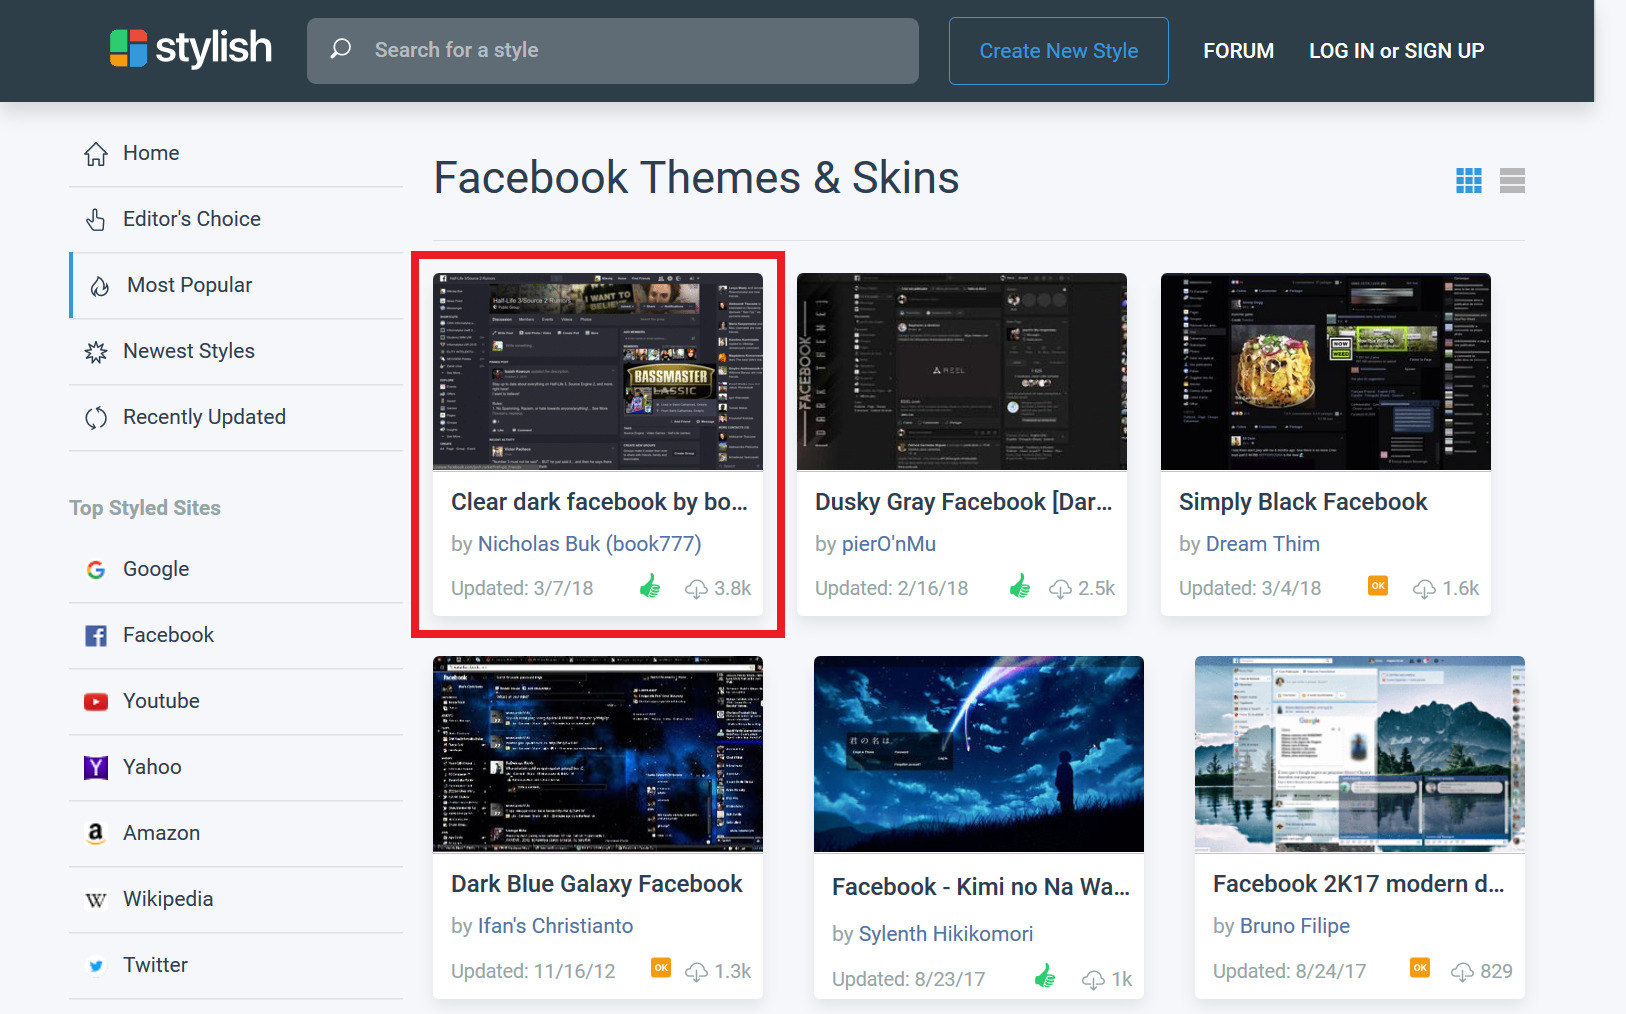Screen dimensions: 1626x1014
Task: Open Recently Updated in sidebar
Action: (x=236, y=417)
